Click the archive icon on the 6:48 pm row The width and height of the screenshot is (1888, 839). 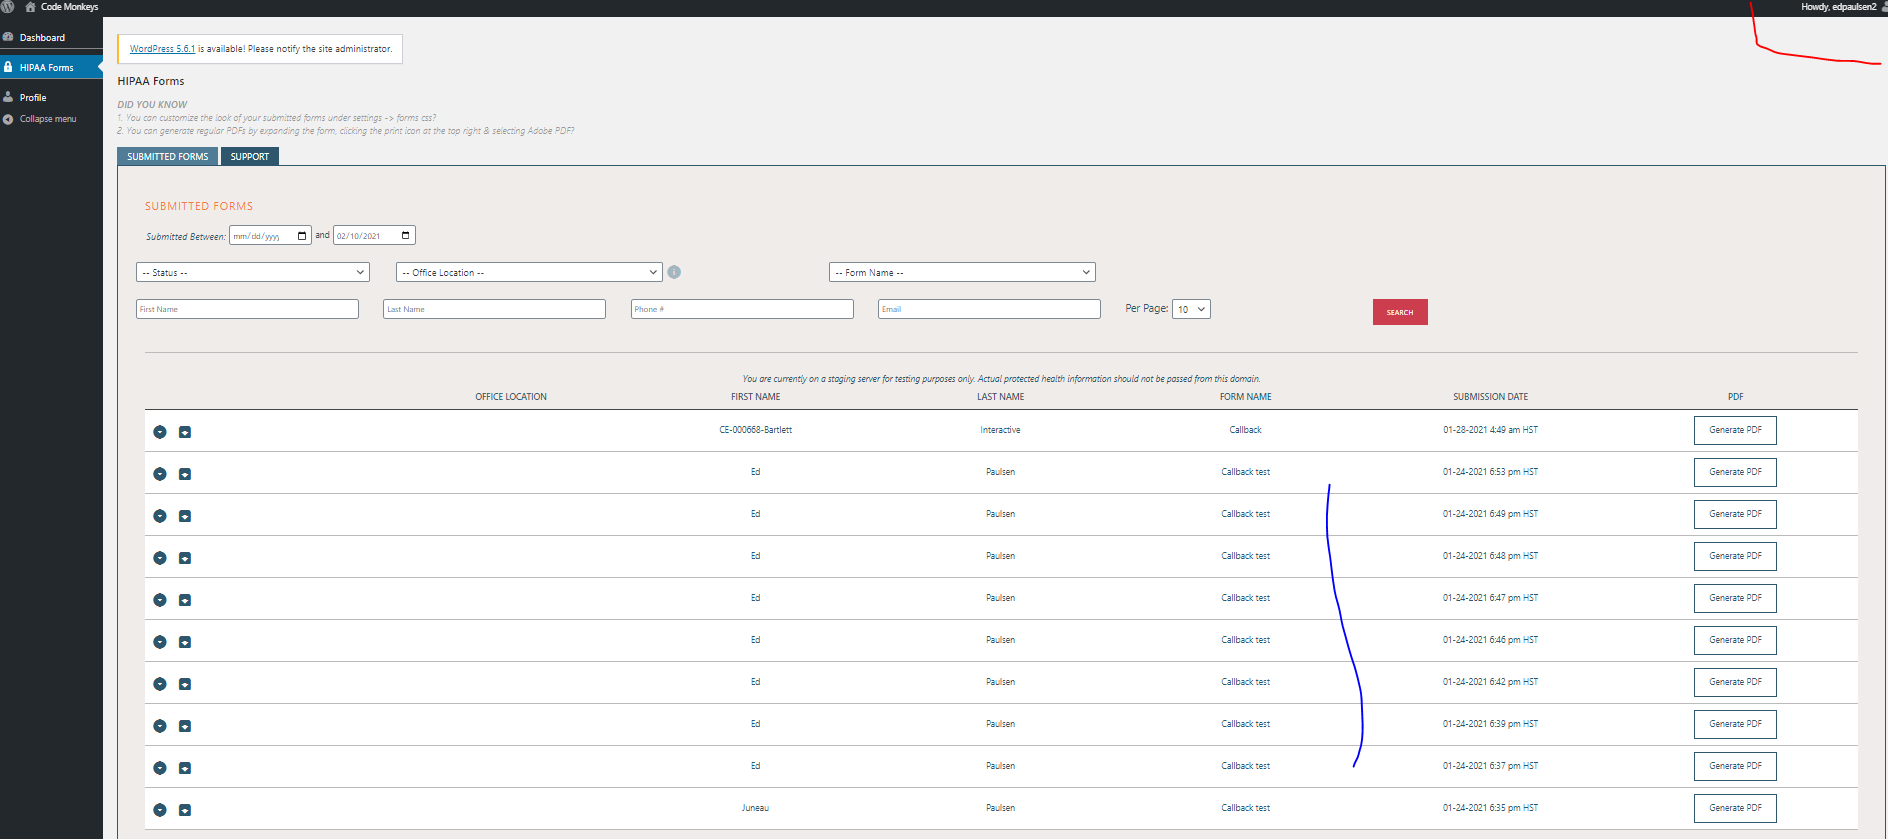185,558
